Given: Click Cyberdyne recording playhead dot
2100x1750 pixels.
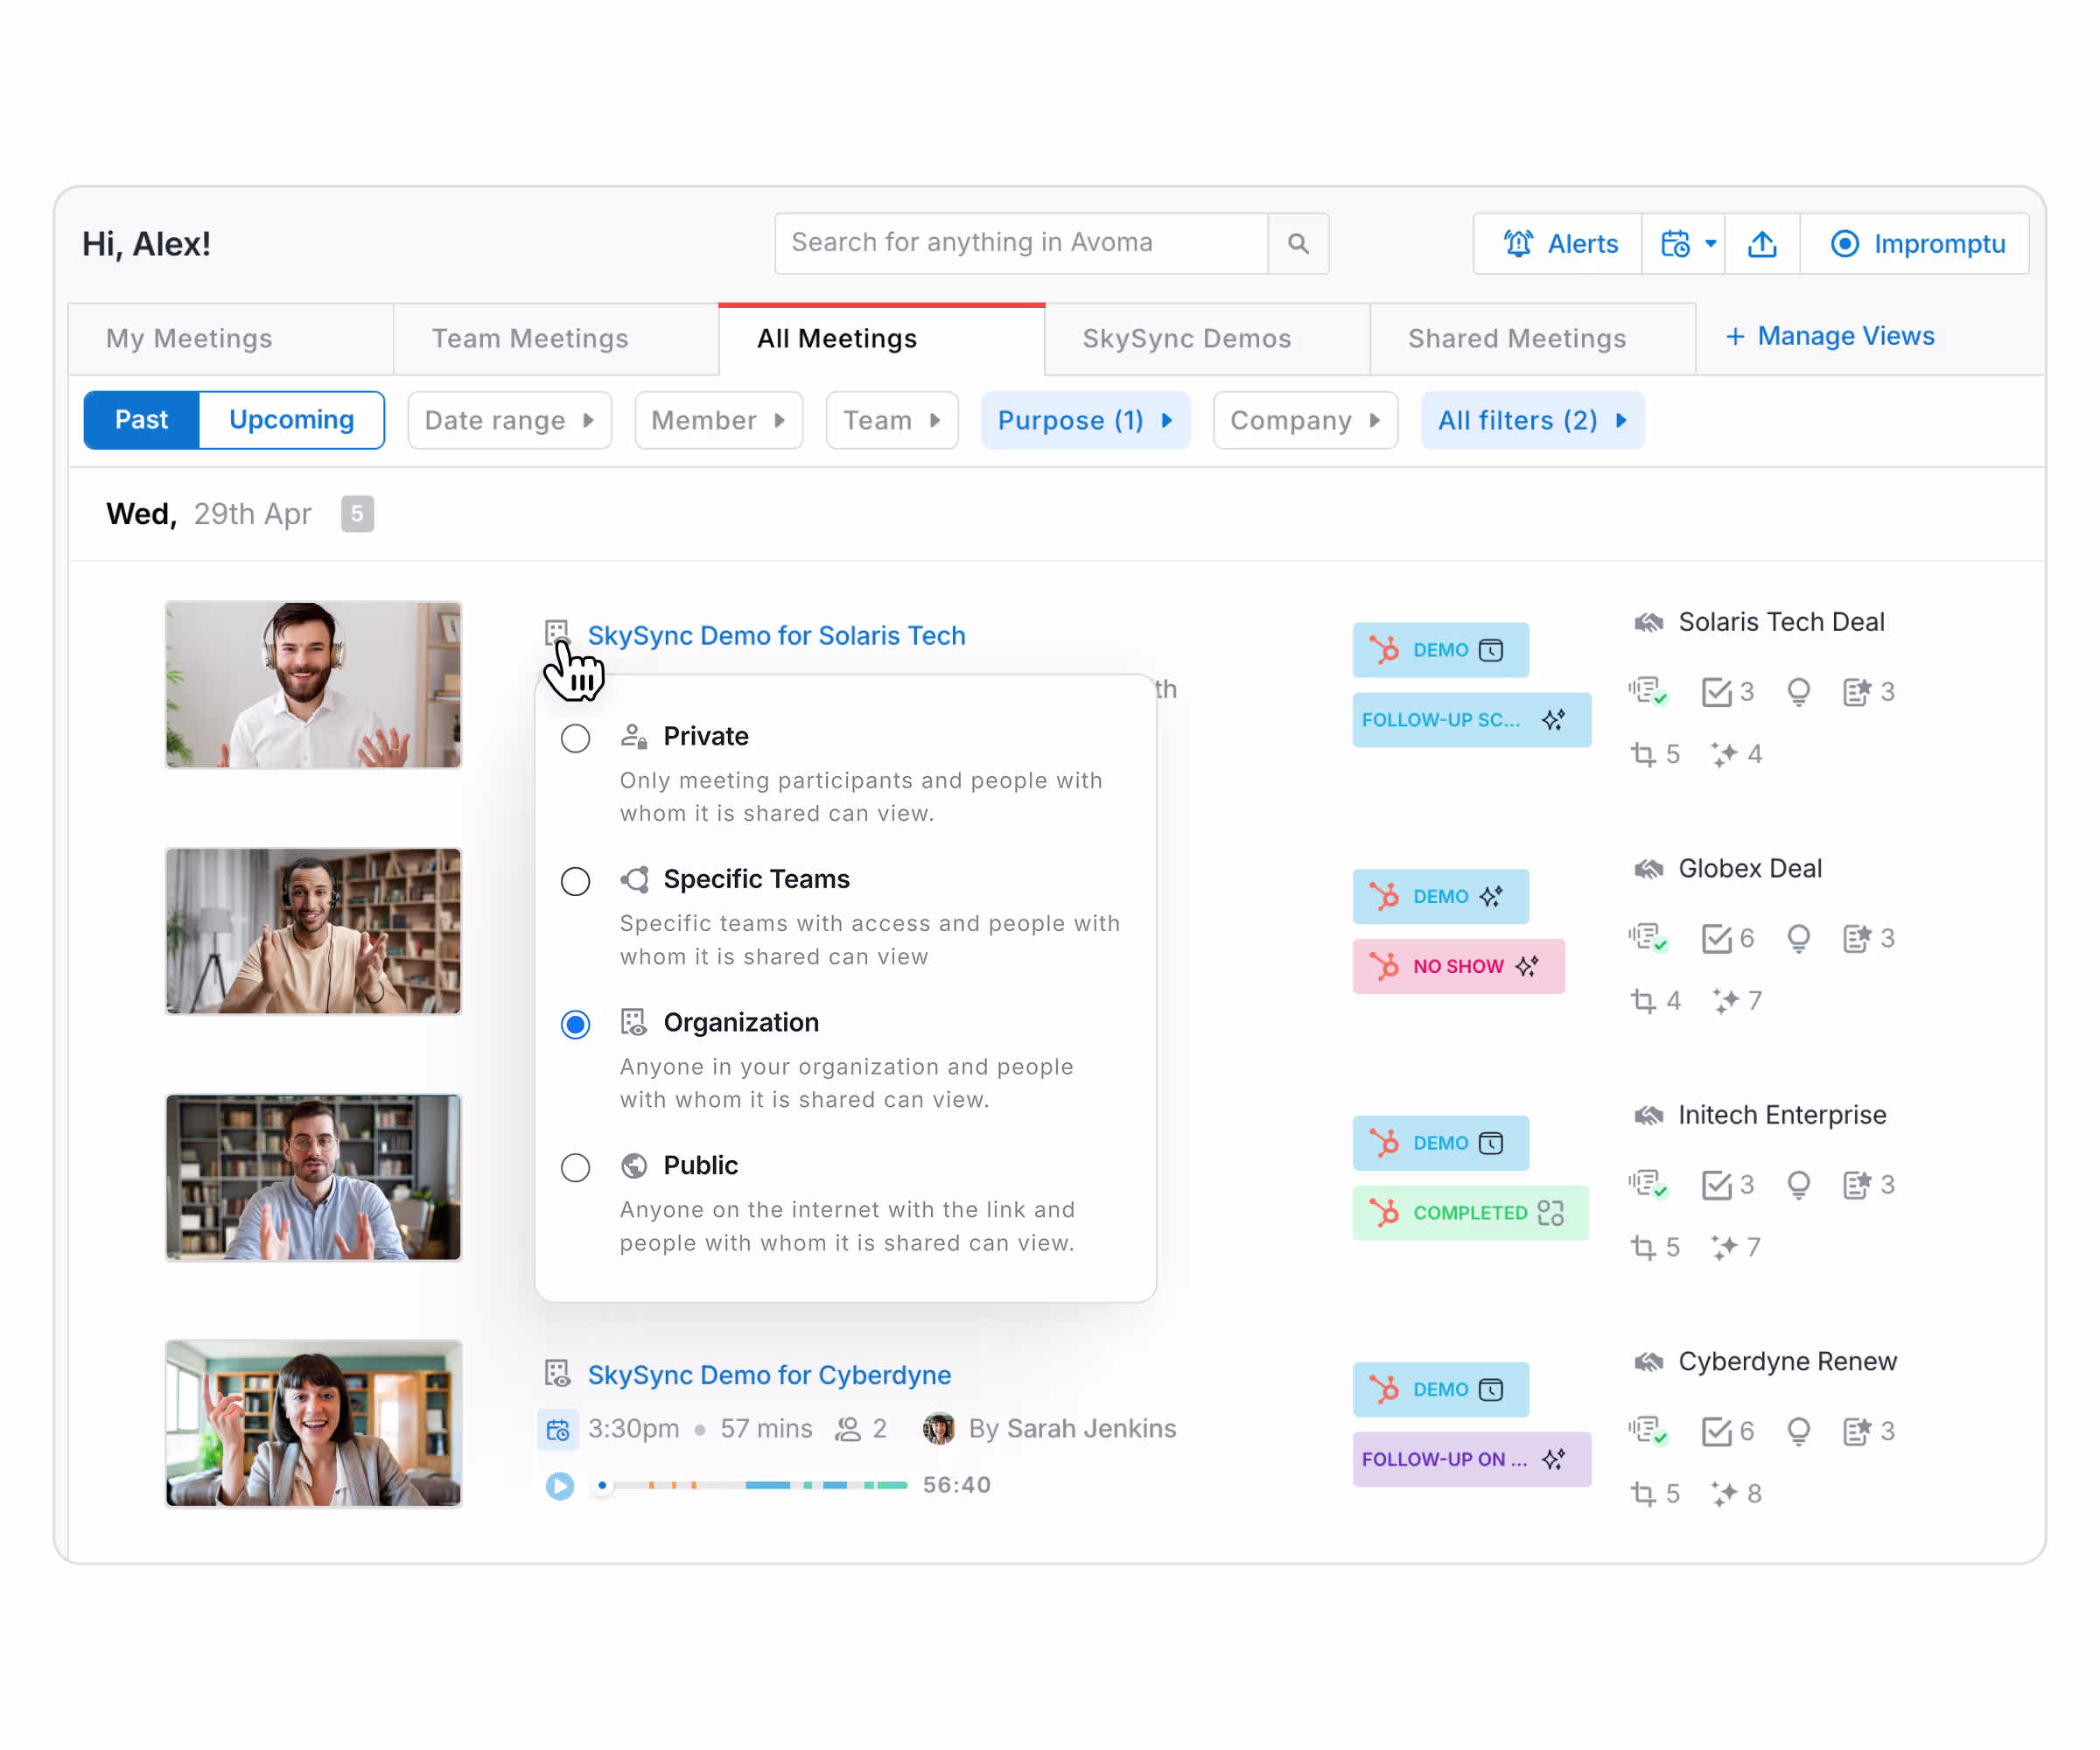Looking at the screenshot, I should 602,1485.
